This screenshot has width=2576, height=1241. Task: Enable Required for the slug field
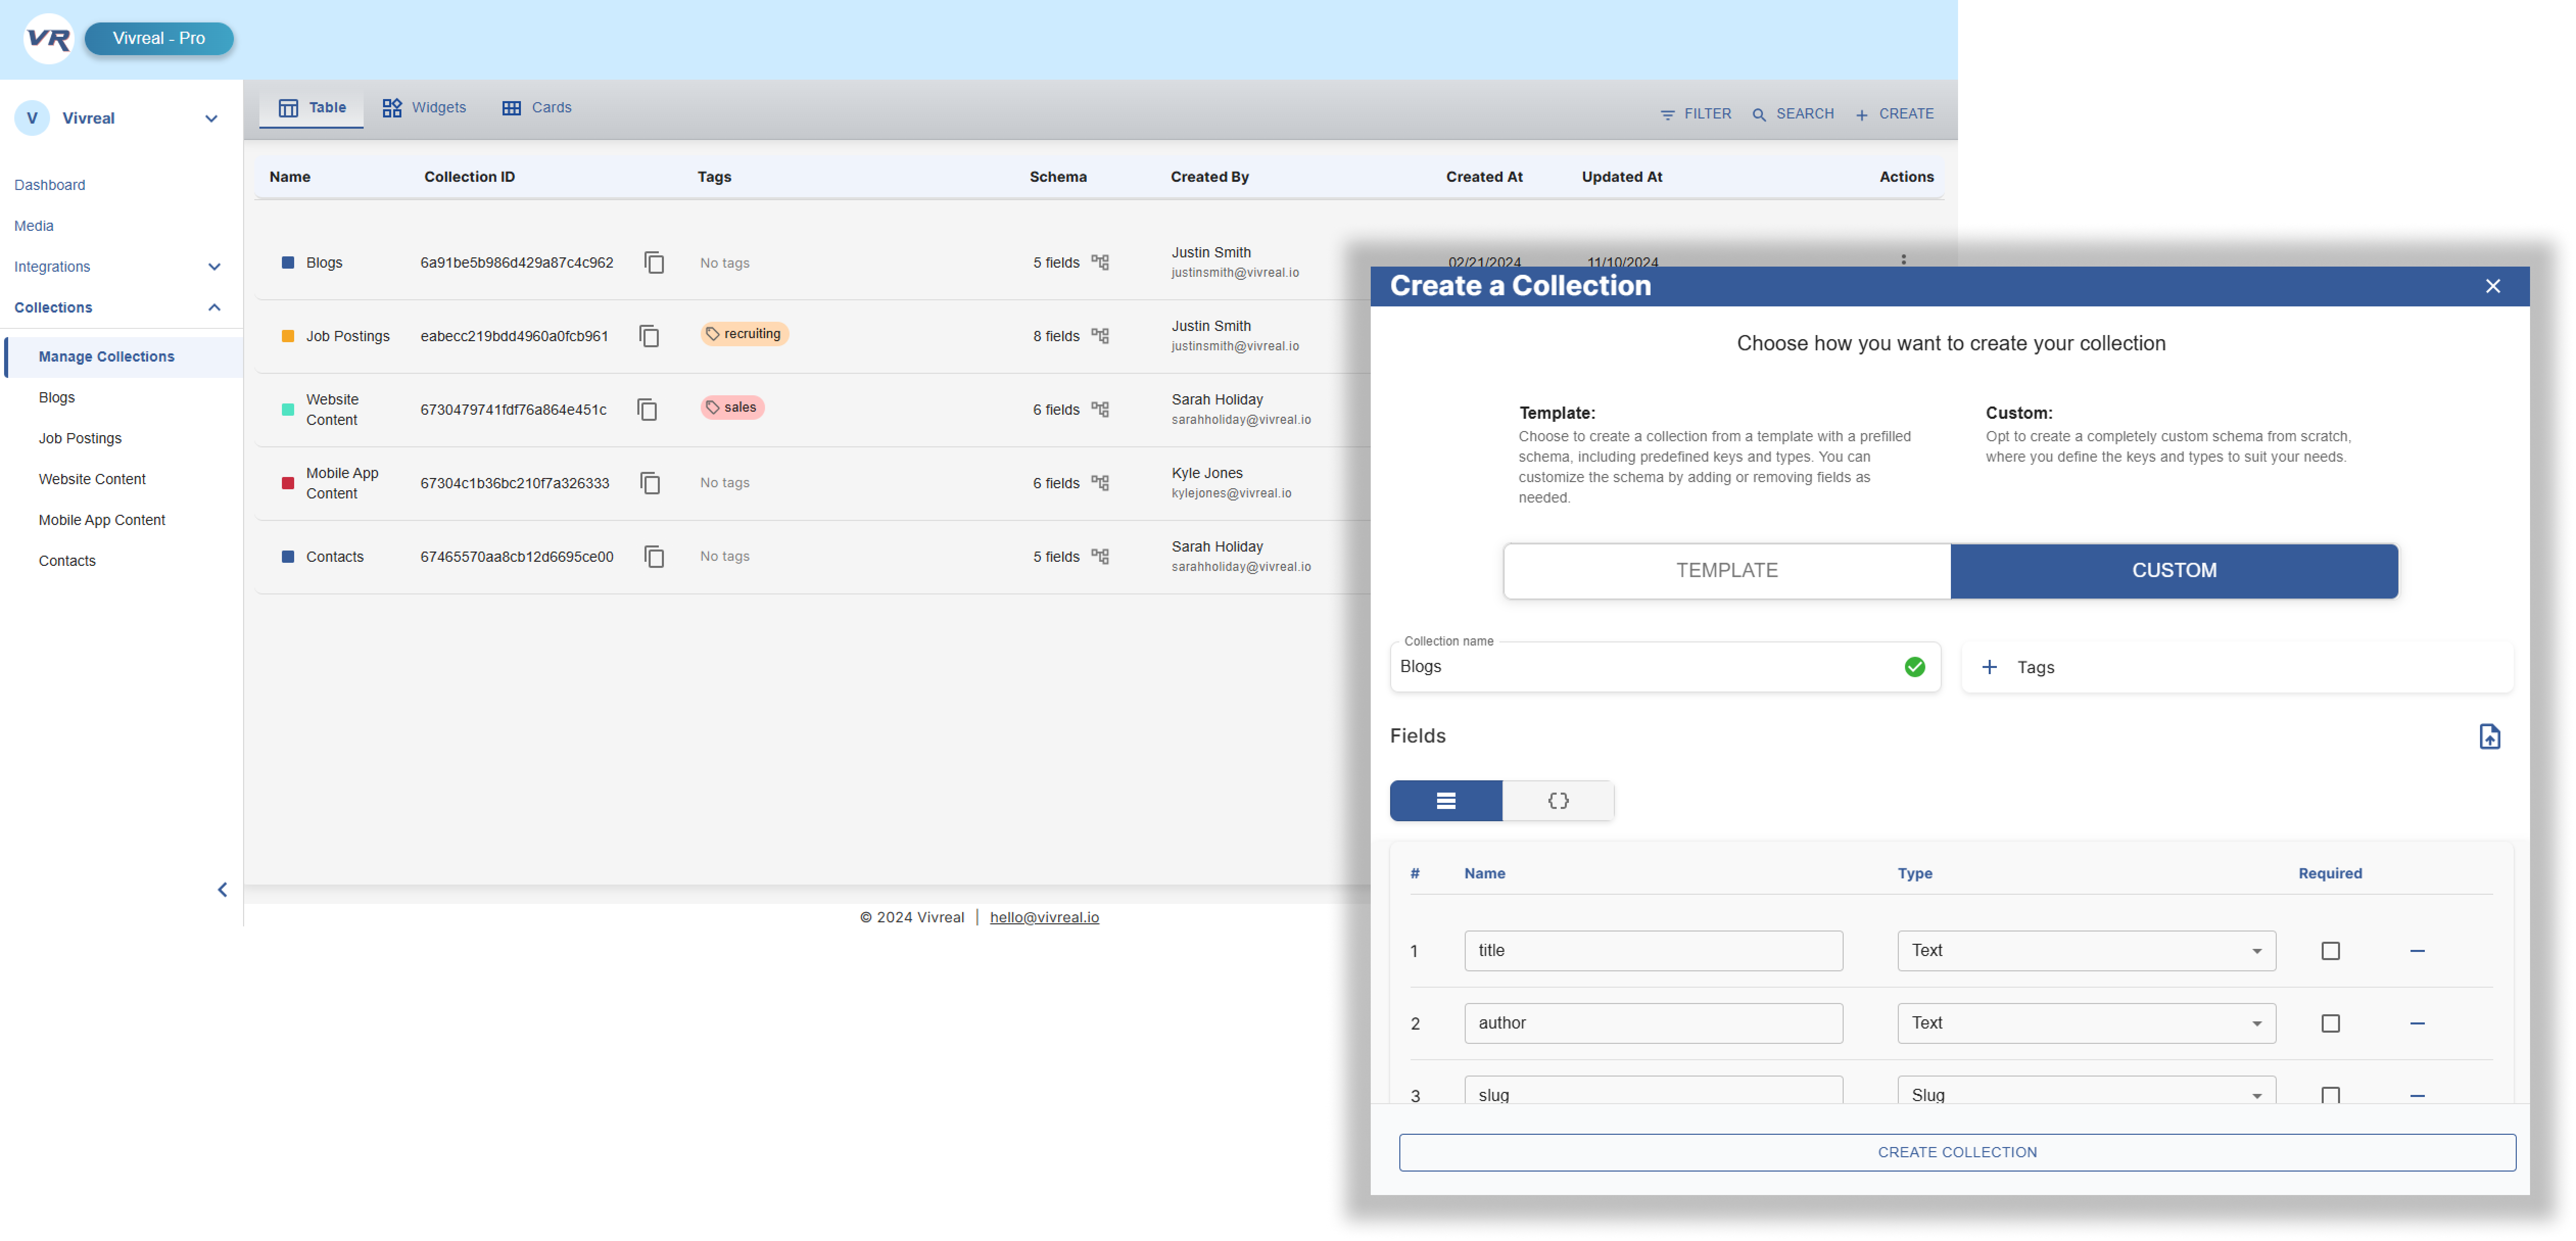tap(2330, 1094)
